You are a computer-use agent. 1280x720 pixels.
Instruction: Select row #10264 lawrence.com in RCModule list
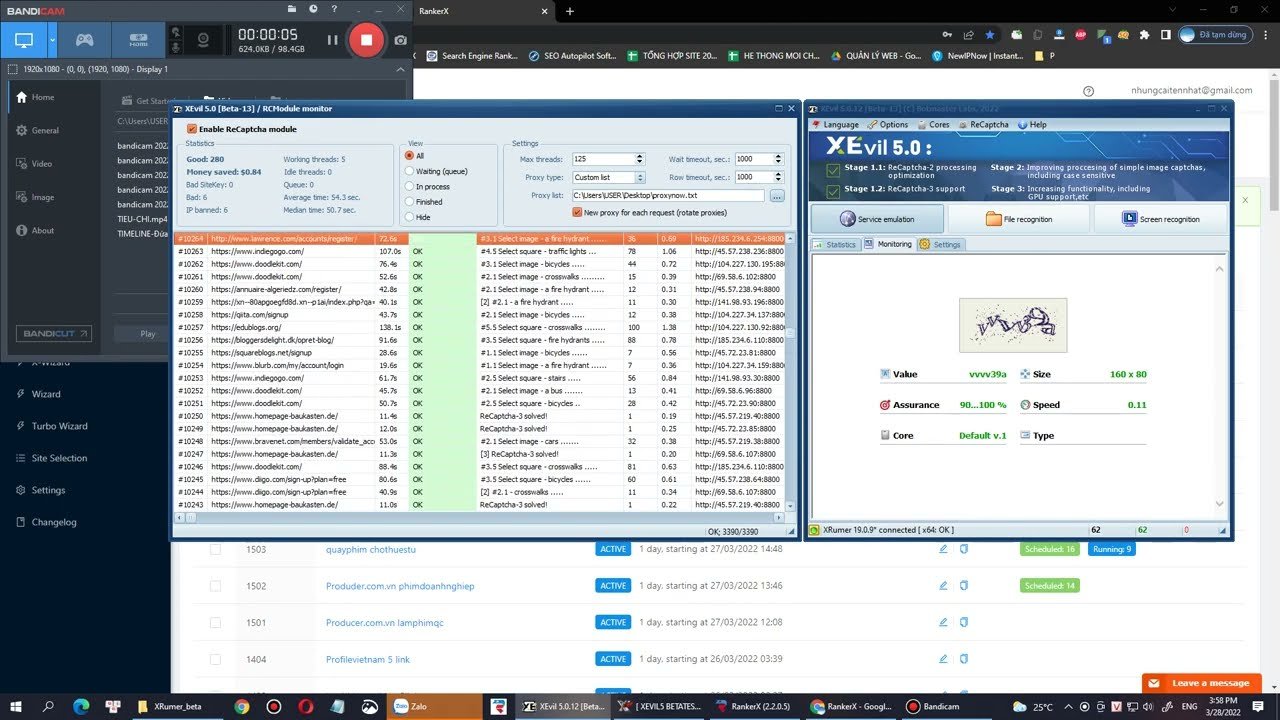[x=479, y=239]
